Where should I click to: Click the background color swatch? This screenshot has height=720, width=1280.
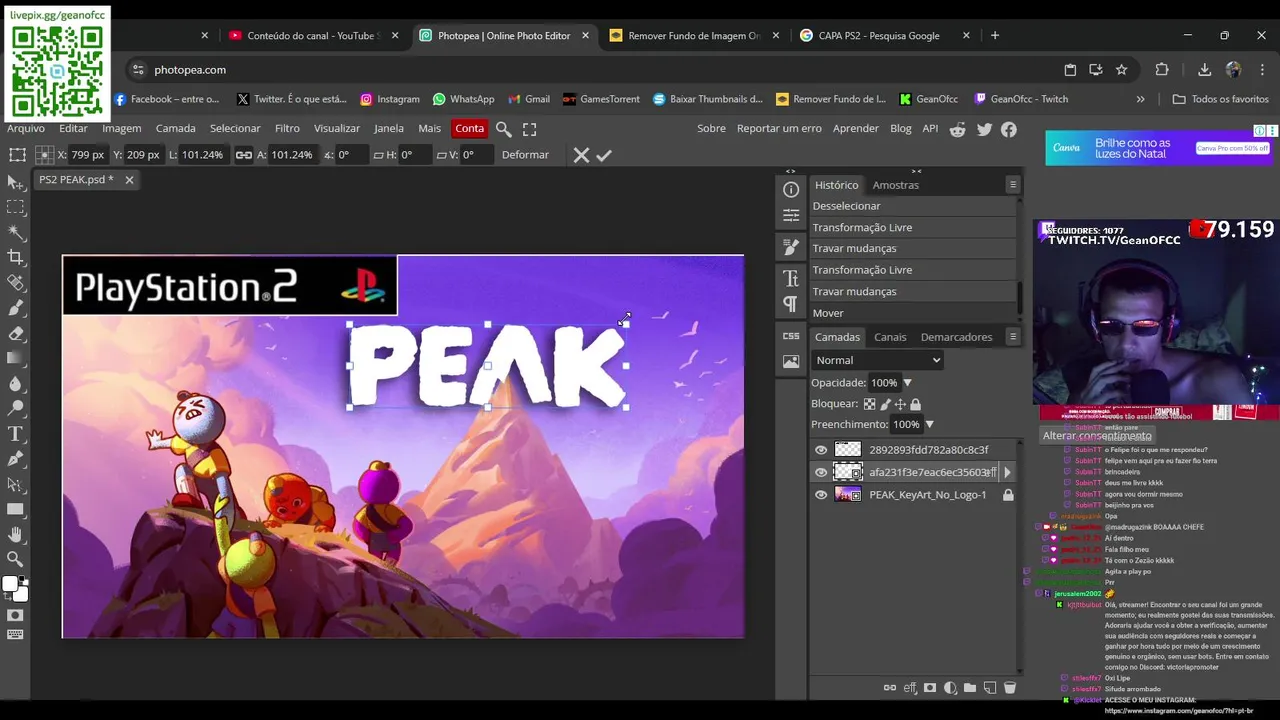pos(21,593)
